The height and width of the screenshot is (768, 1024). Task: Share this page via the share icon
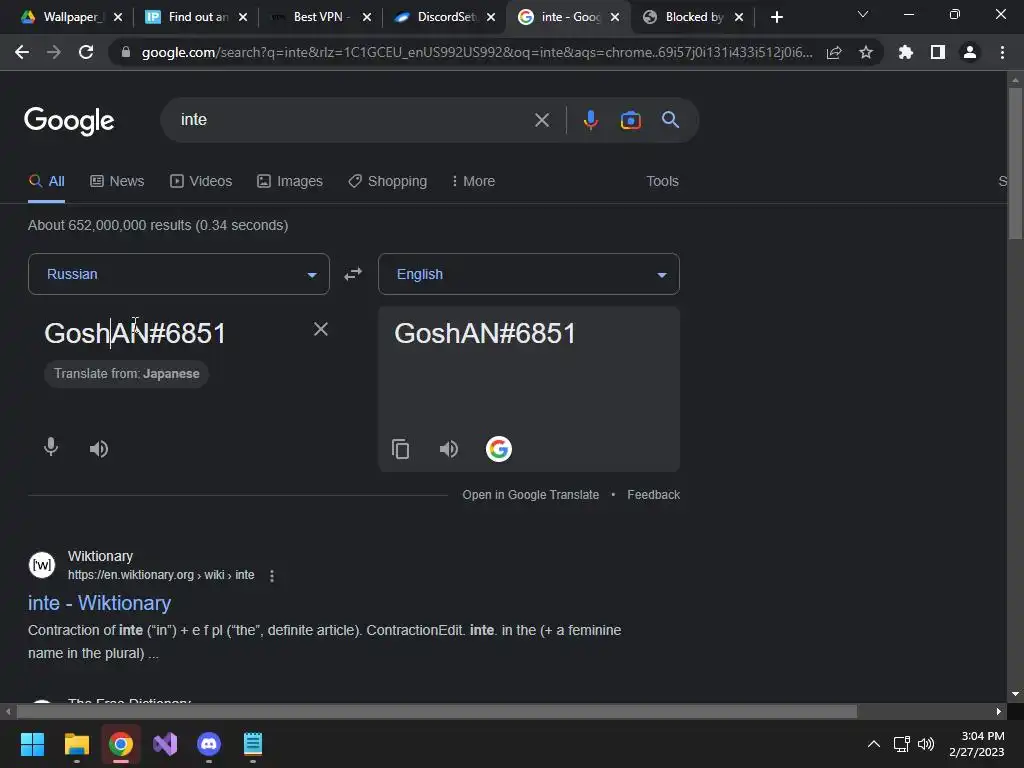[834, 52]
